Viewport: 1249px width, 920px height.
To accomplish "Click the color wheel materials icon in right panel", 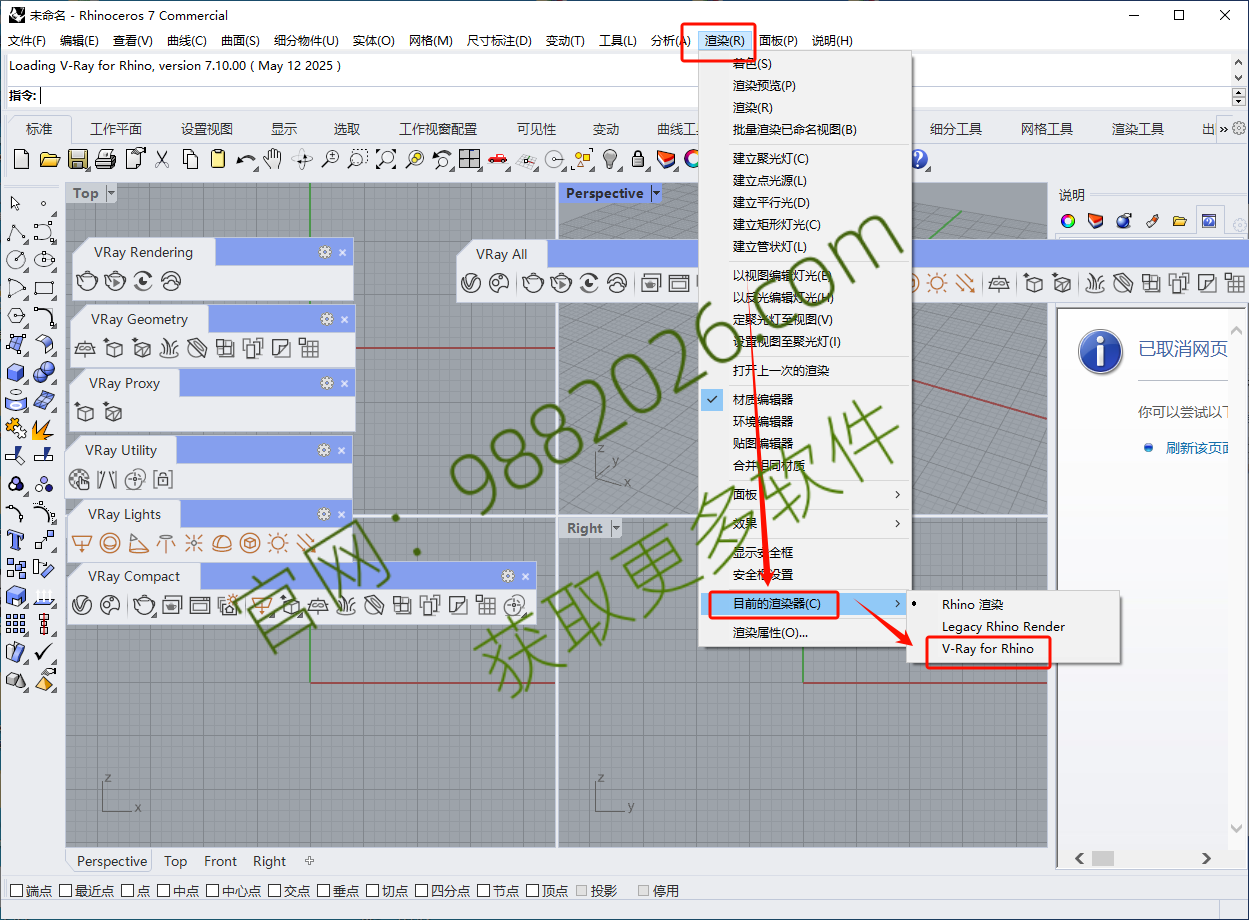I will (1068, 221).
